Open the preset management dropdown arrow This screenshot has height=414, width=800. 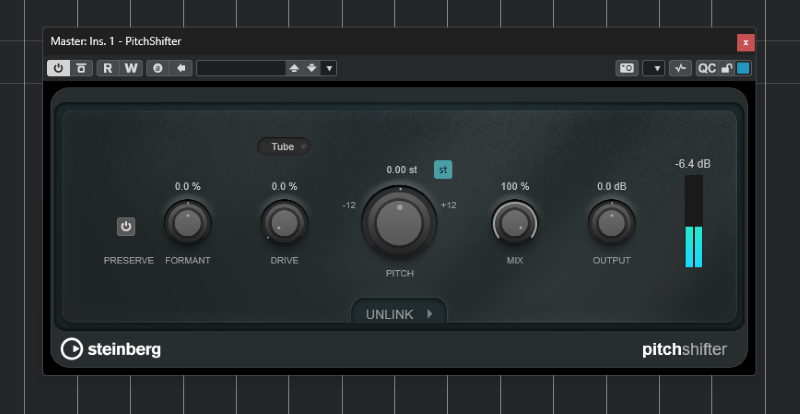click(x=330, y=68)
